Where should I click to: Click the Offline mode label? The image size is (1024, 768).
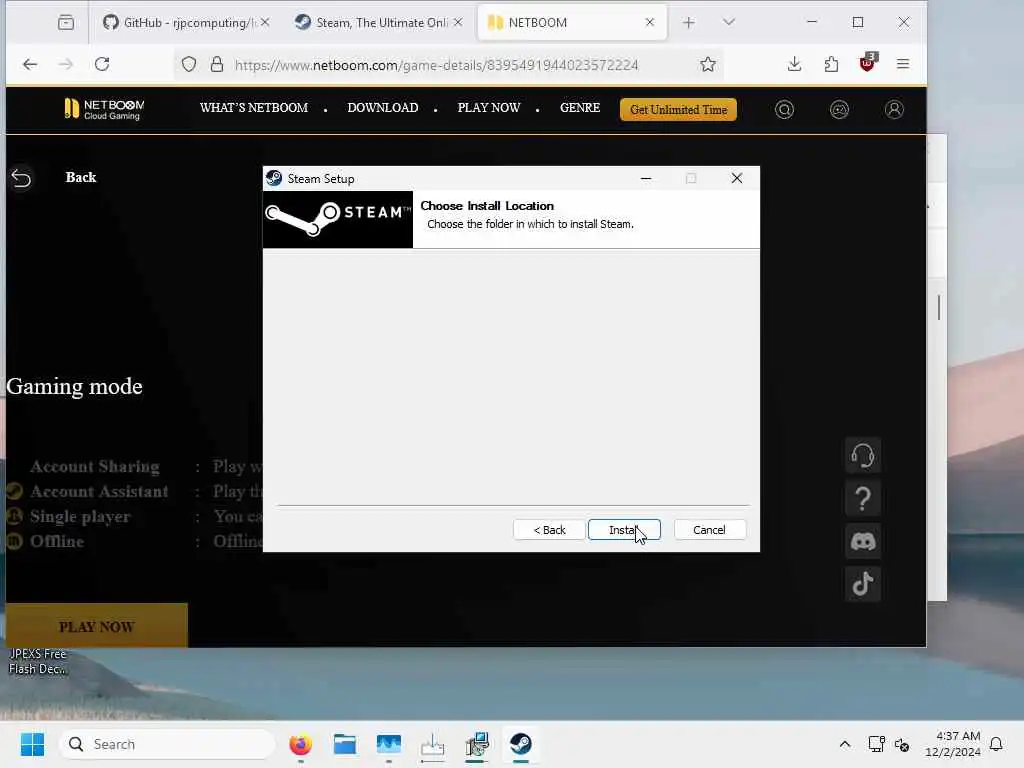click(x=57, y=541)
